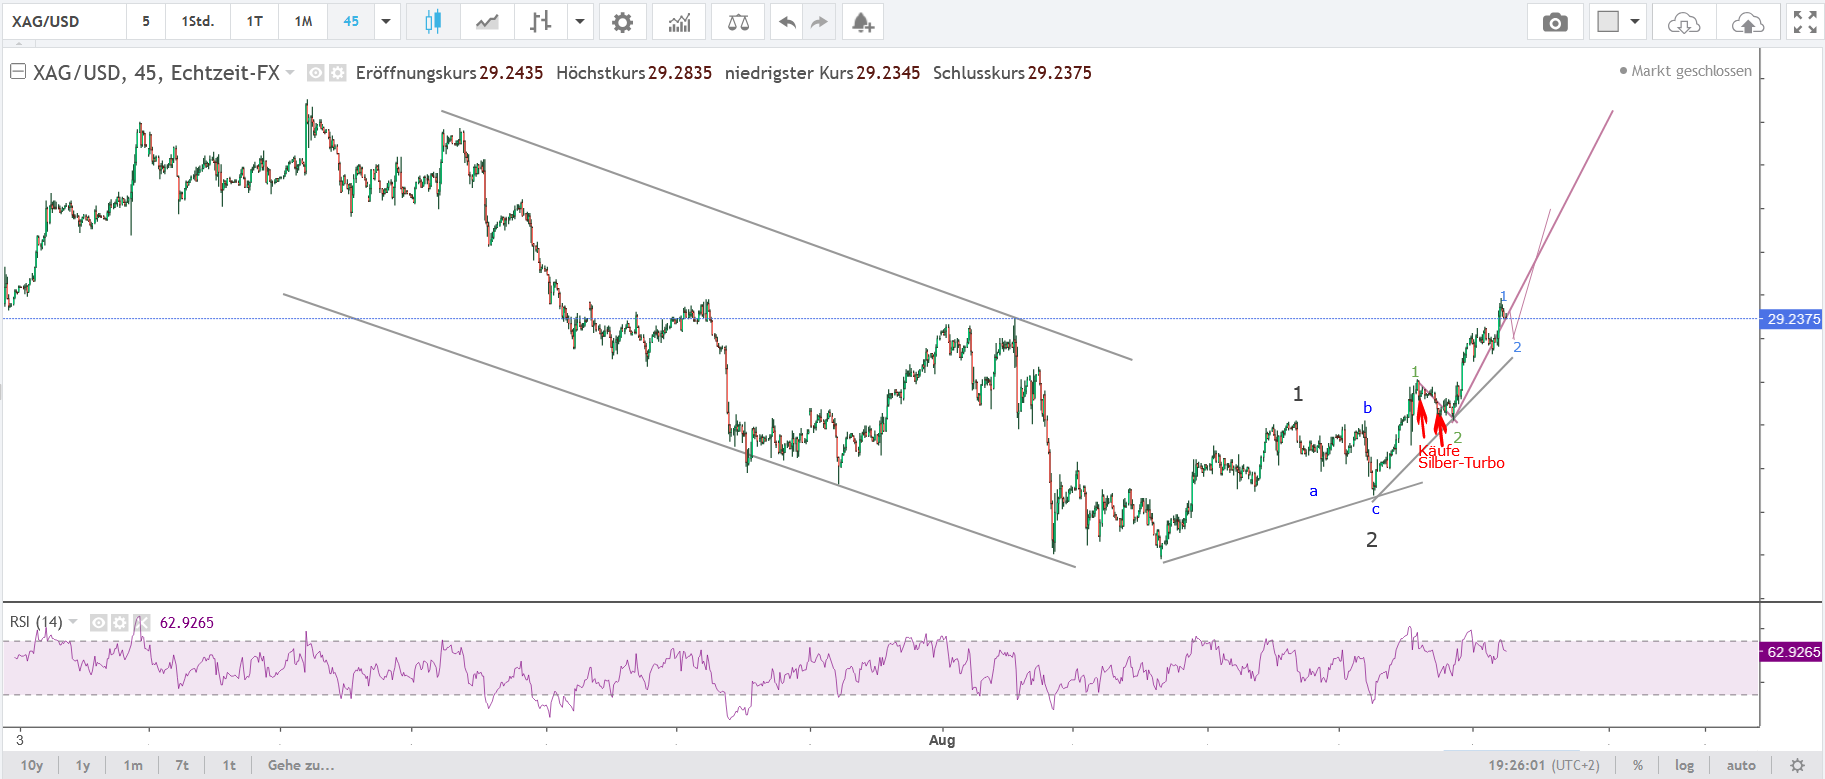Select the candlestick chart style
The width and height of the screenshot is (1825, 779).
click(x=433, y=22)
